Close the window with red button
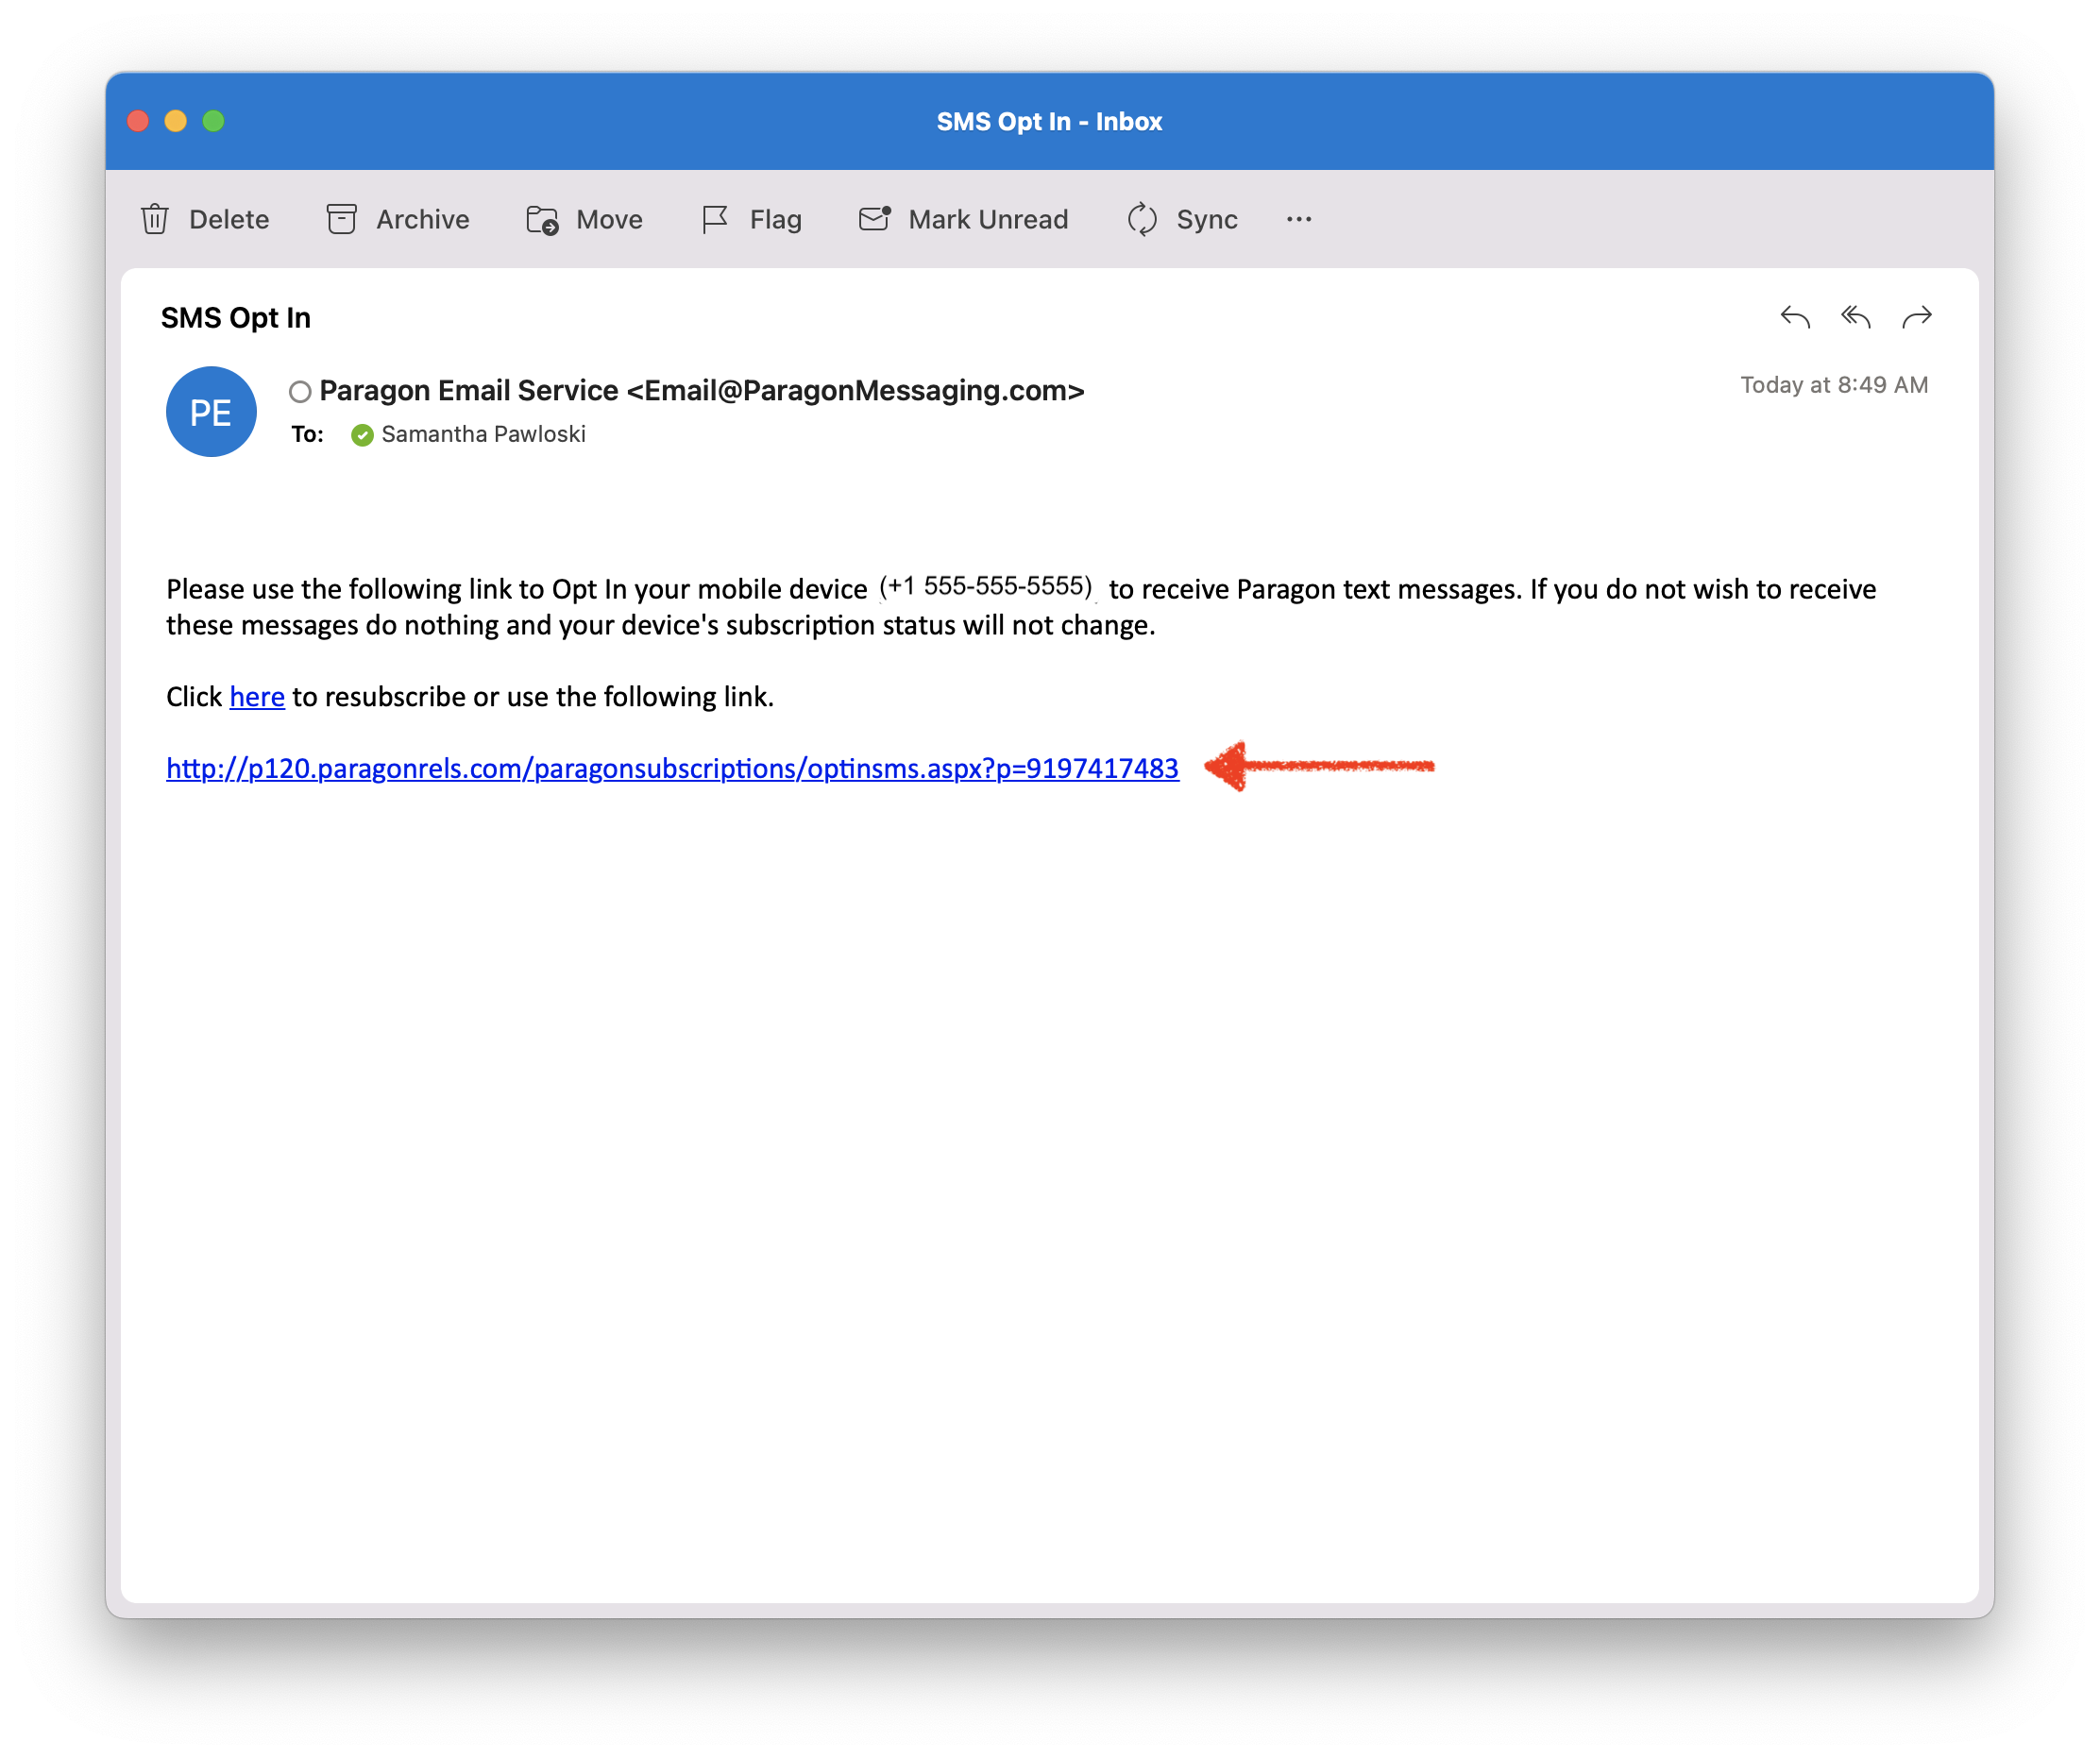The height and width of the screenshot is (1758, 2100). [138, 121]
